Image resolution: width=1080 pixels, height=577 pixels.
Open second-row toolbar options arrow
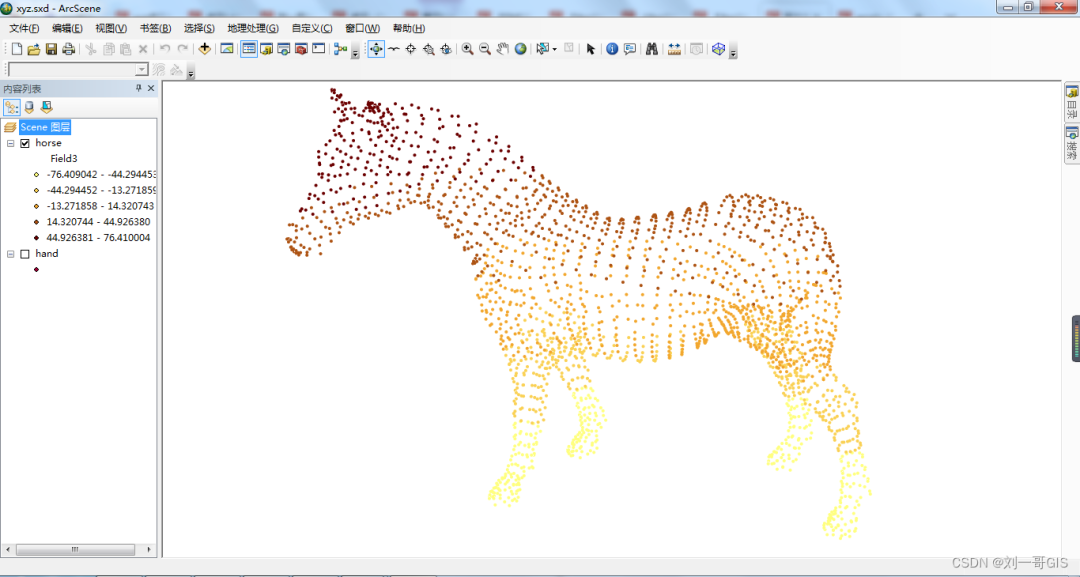point(191,72)
